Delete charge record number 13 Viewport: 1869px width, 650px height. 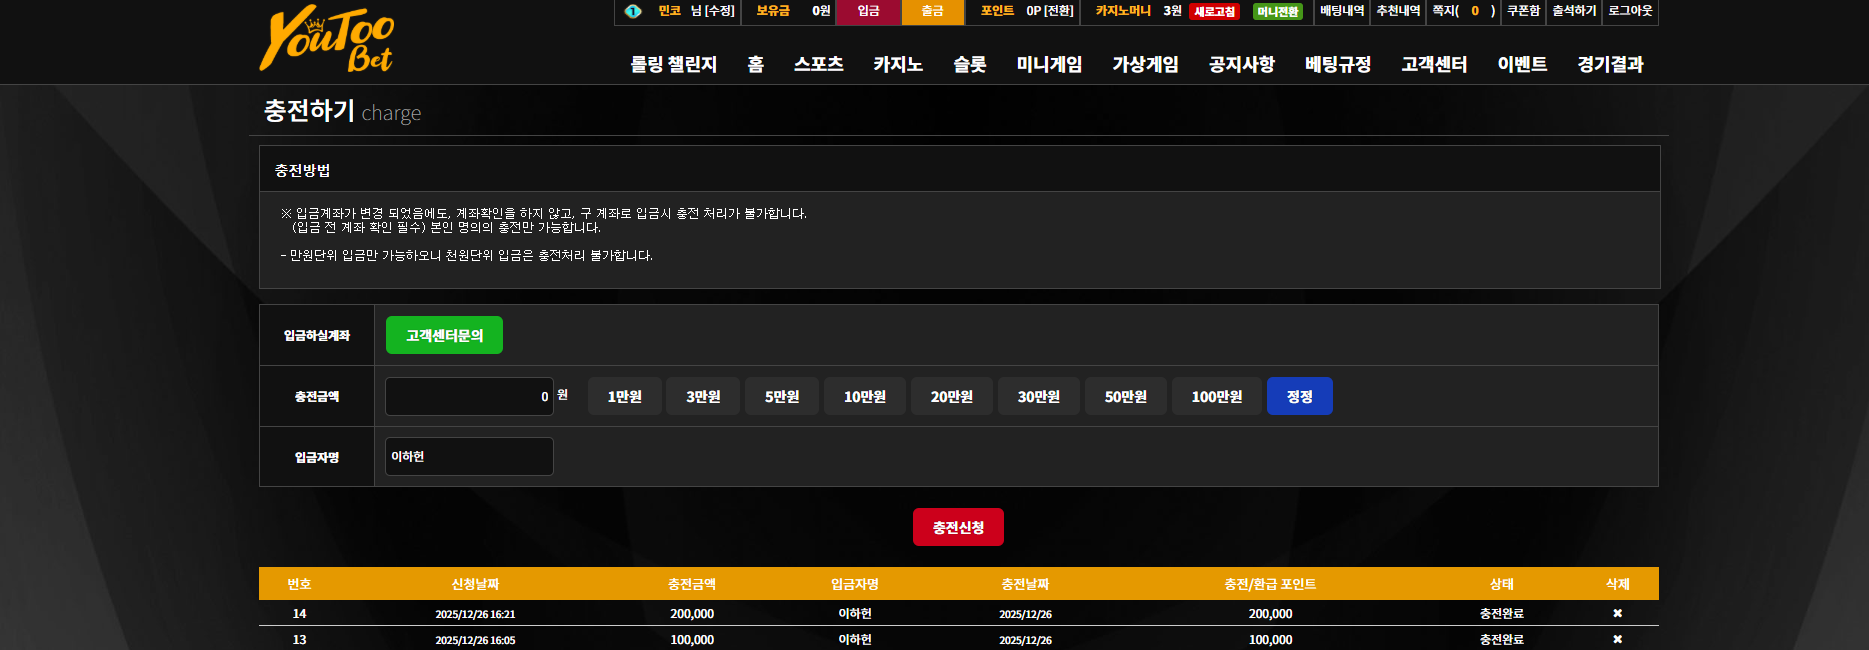tap(1617, 639)
